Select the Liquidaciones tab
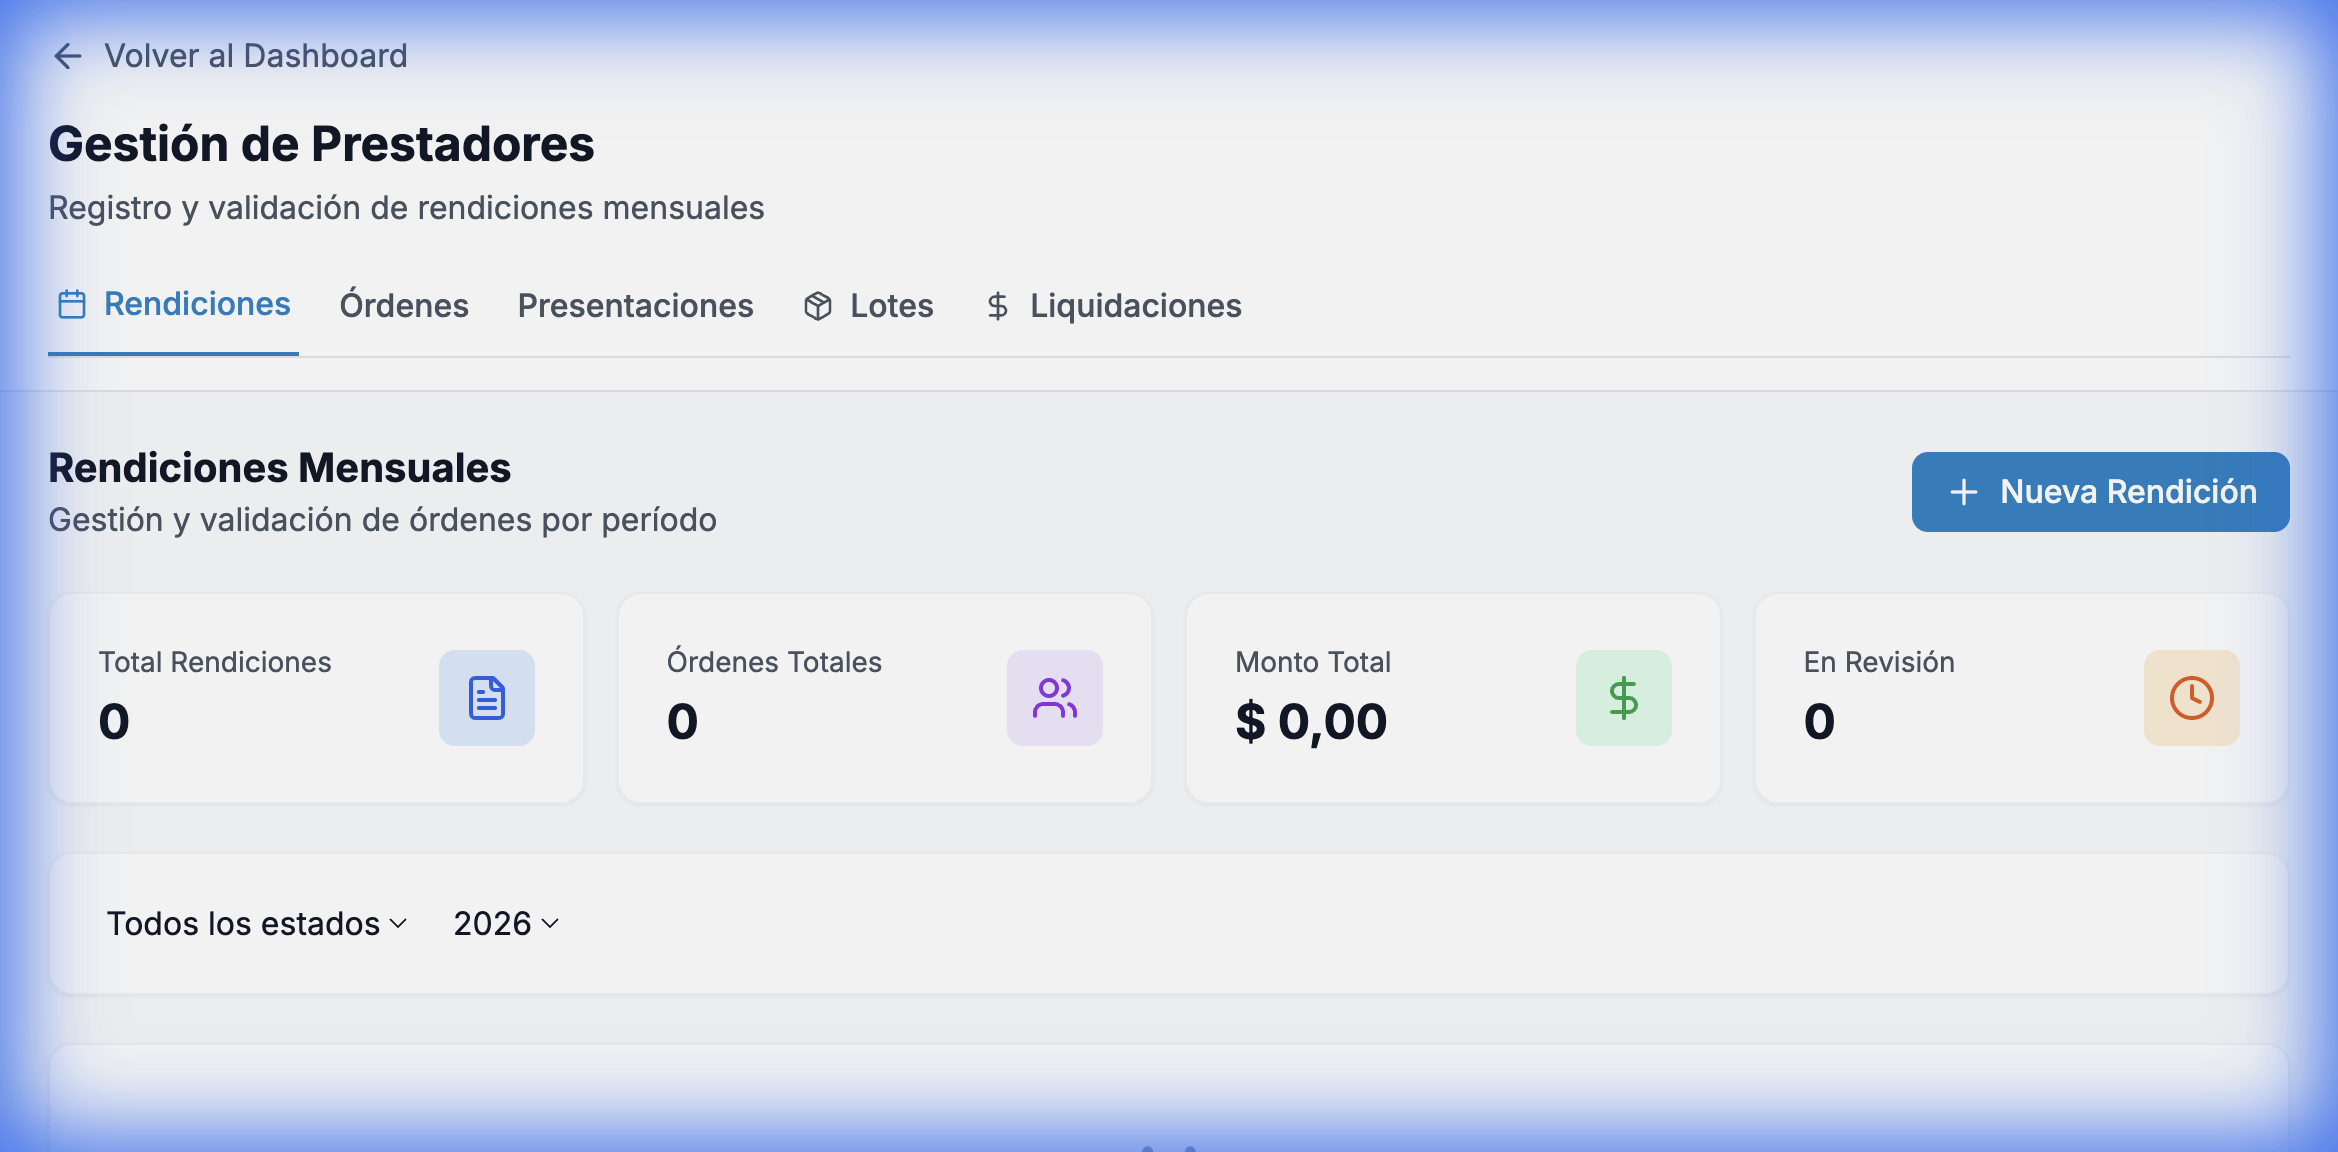2338x1152 pixels. pos(1135,305)
